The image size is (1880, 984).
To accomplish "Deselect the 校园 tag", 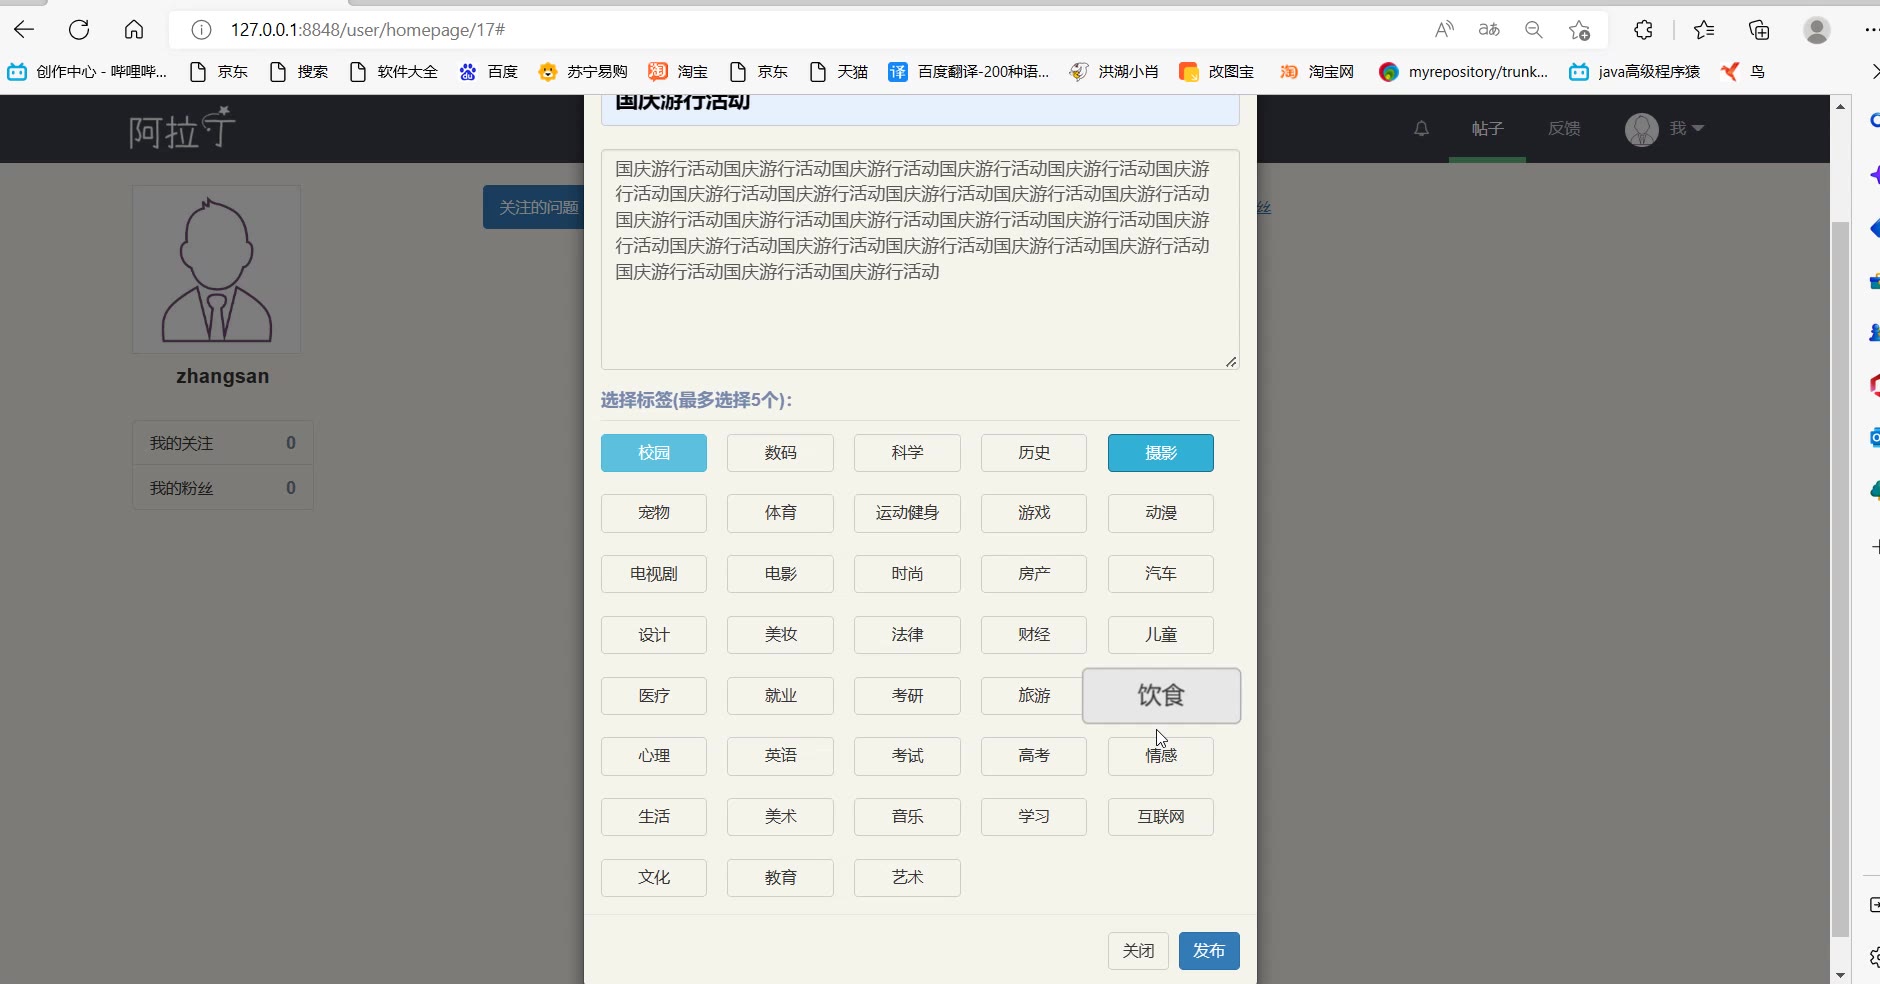I will coord(654,453).
